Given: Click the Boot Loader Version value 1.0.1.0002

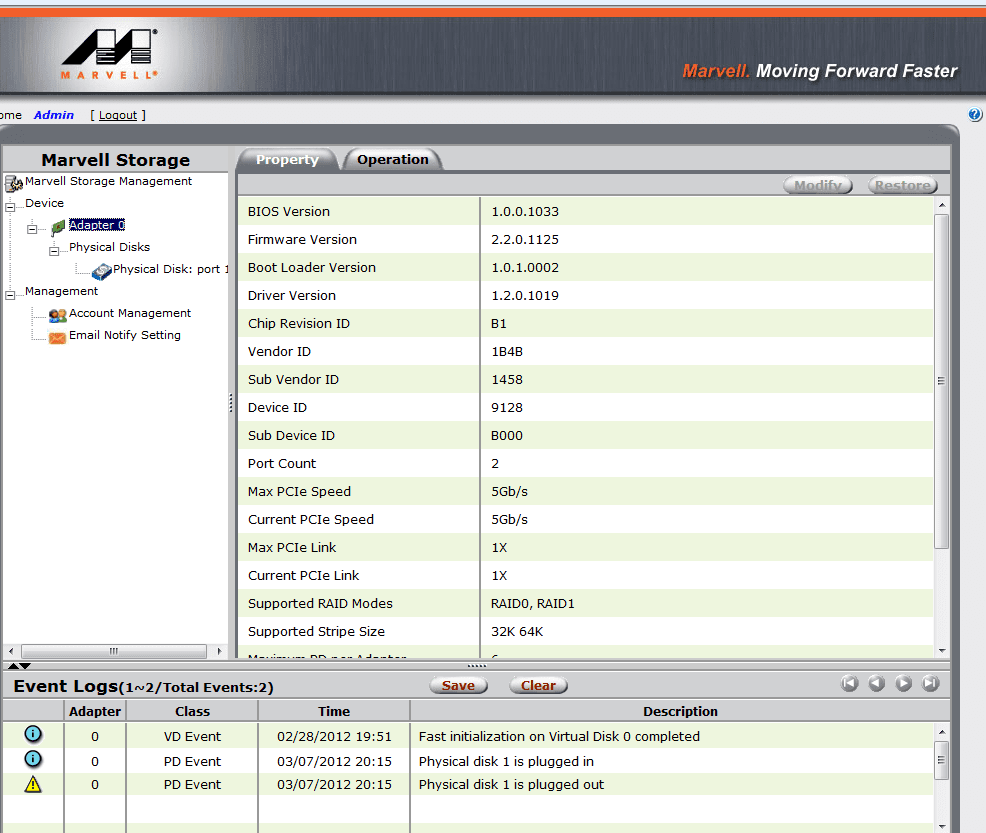Looking at the screenshot, I should point(525,267).
